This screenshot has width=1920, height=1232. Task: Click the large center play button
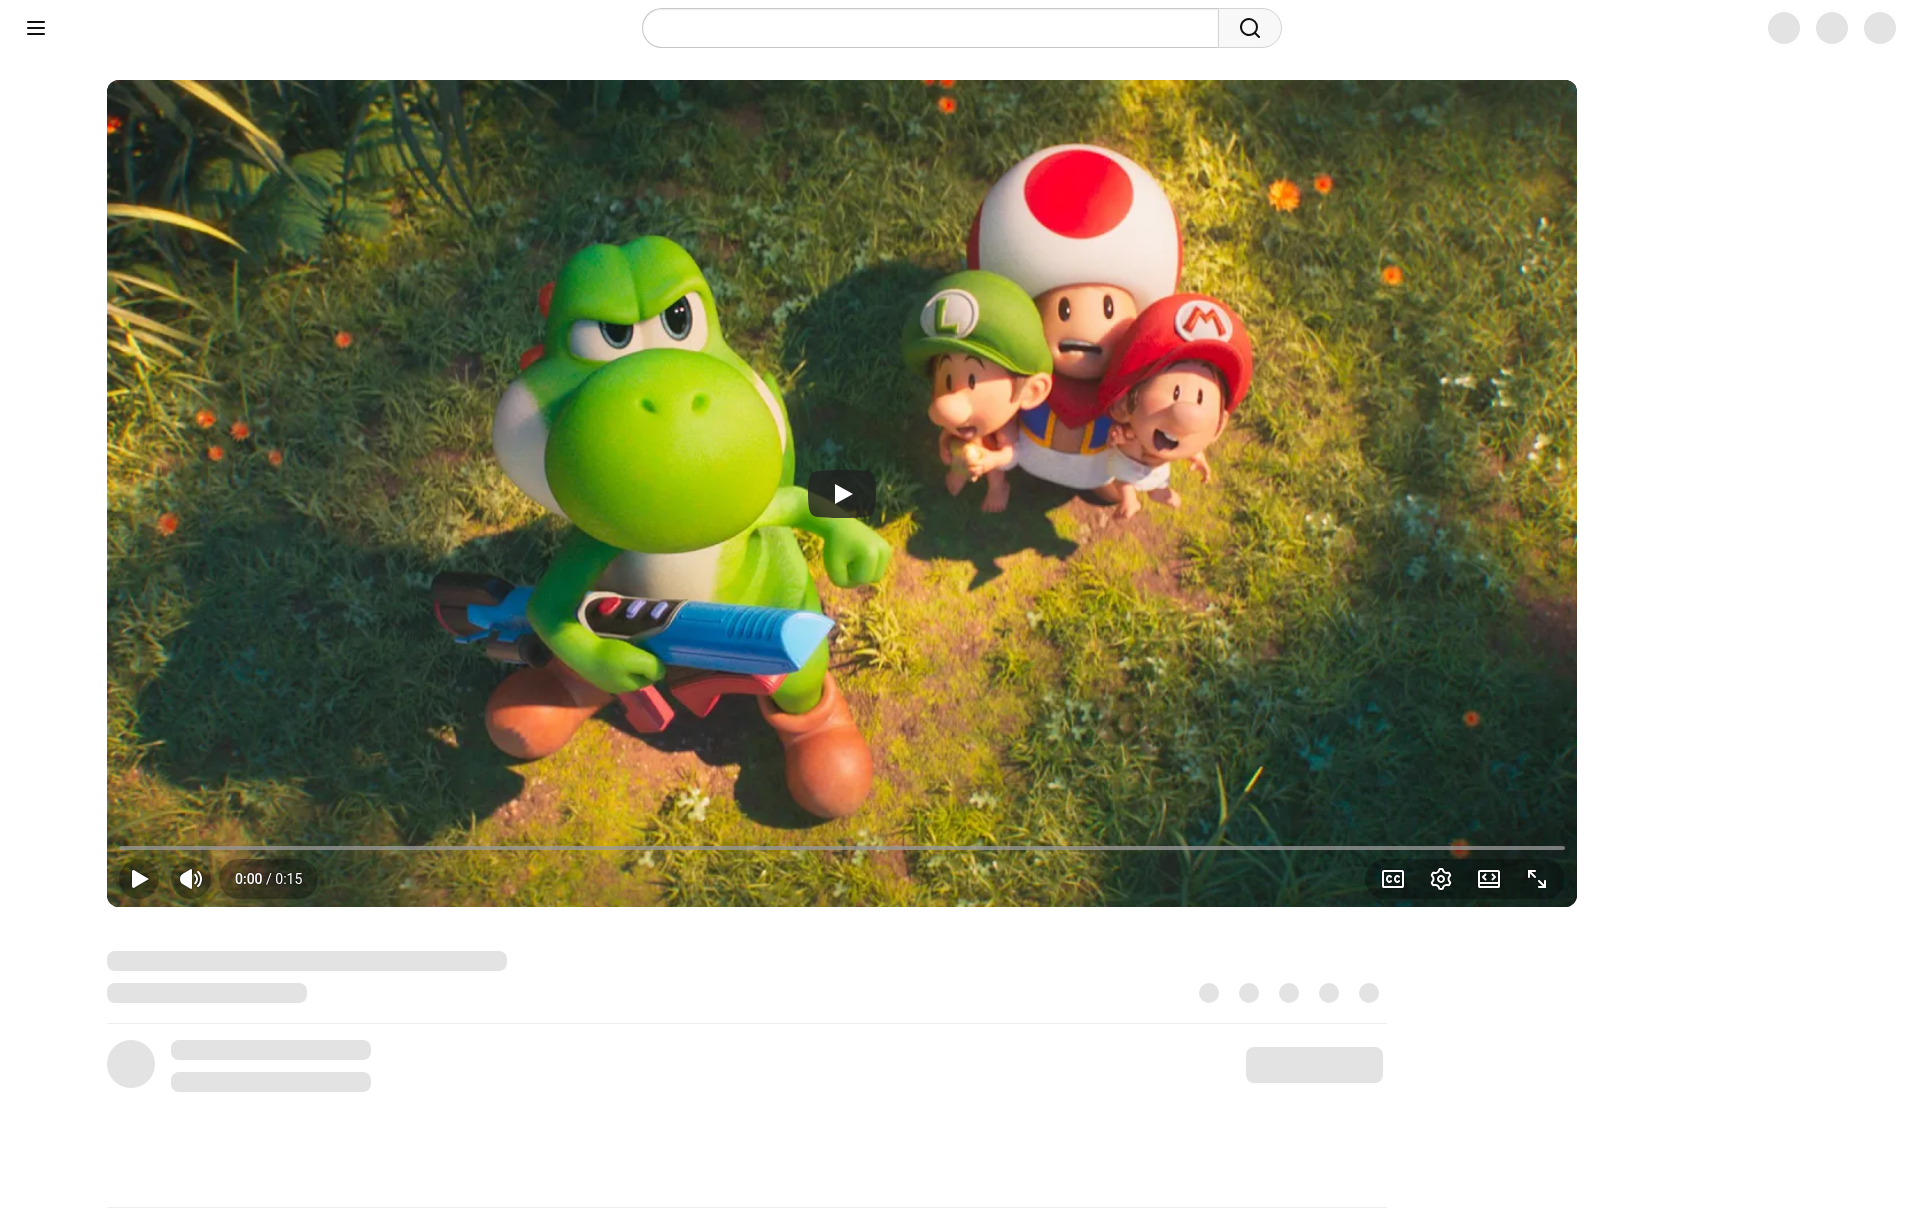tap(842, 494)
